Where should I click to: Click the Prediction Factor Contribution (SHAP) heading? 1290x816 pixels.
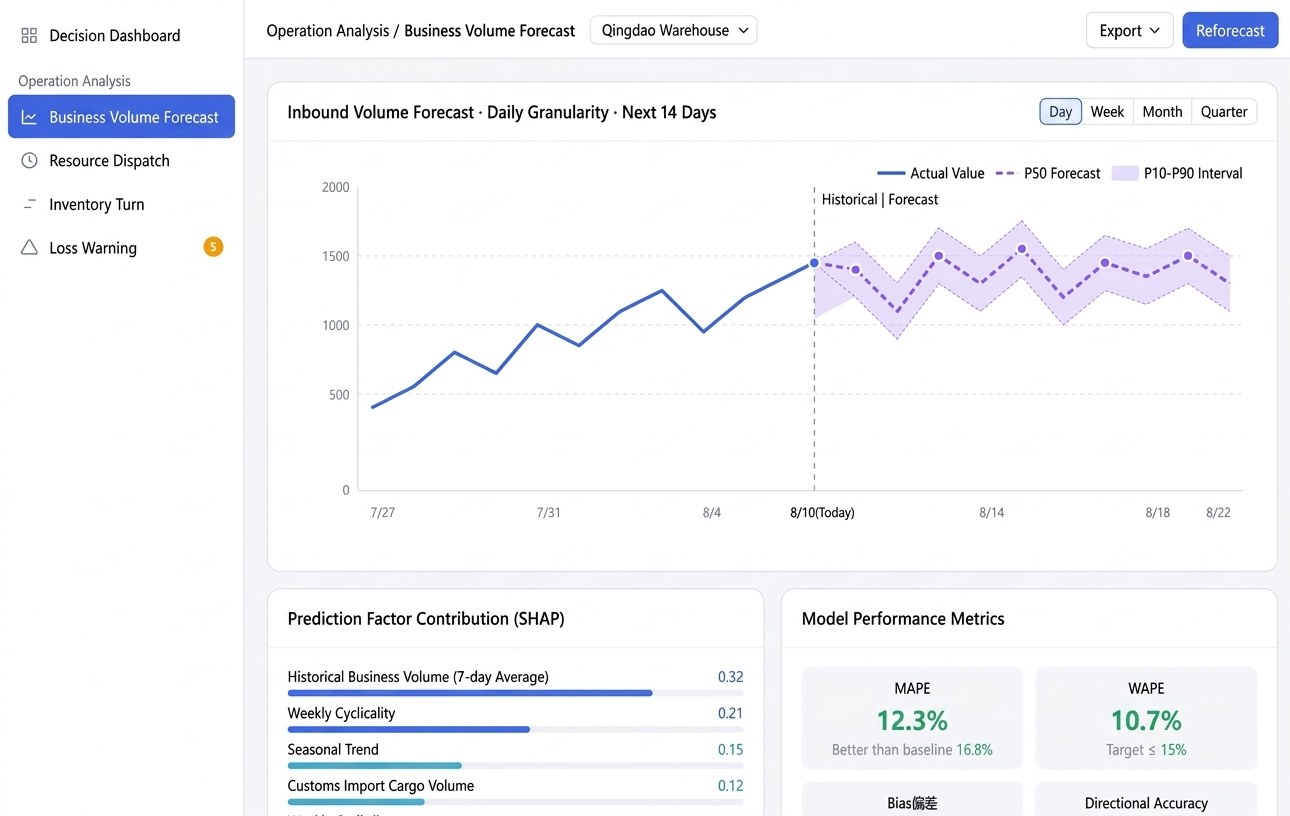[x=426, y=619]
